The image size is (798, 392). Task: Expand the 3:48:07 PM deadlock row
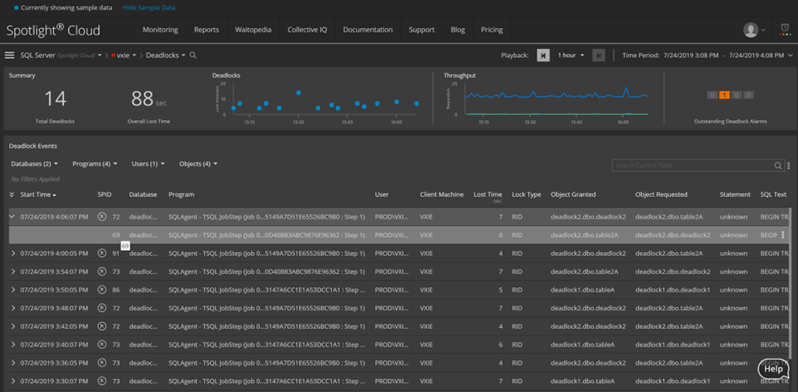click(x=13, y=308)
